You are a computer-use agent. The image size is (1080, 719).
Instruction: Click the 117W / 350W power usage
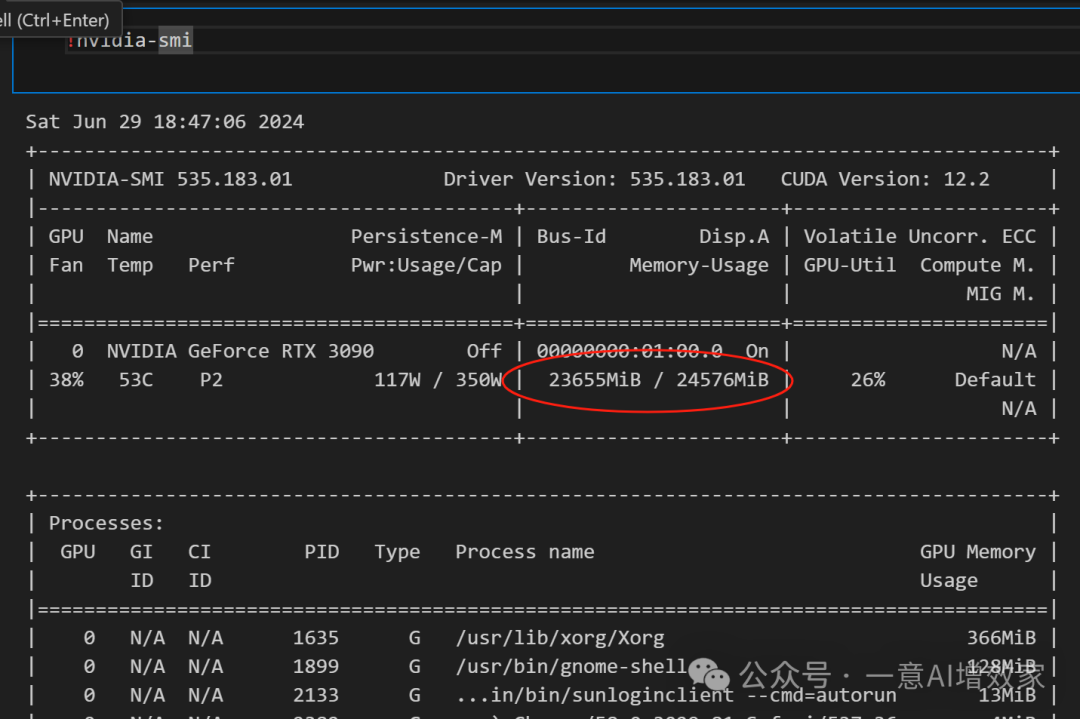(438, 380)
